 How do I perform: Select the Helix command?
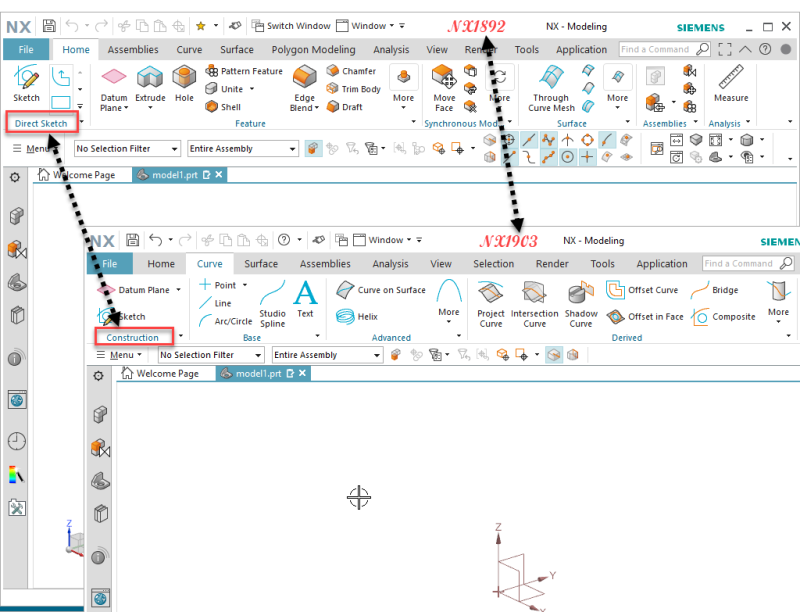point(357,316)
